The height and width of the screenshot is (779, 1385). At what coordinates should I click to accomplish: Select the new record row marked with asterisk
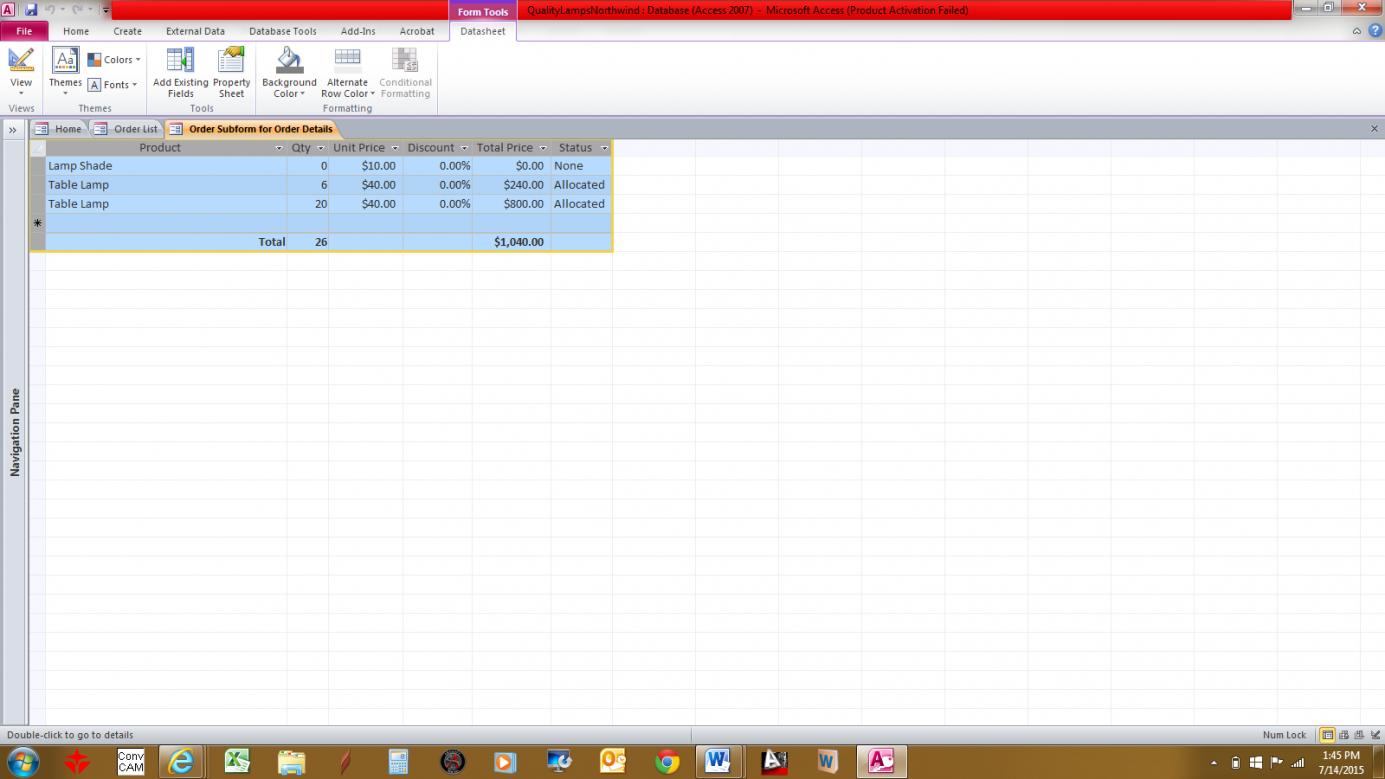click(x=38, y=223)
